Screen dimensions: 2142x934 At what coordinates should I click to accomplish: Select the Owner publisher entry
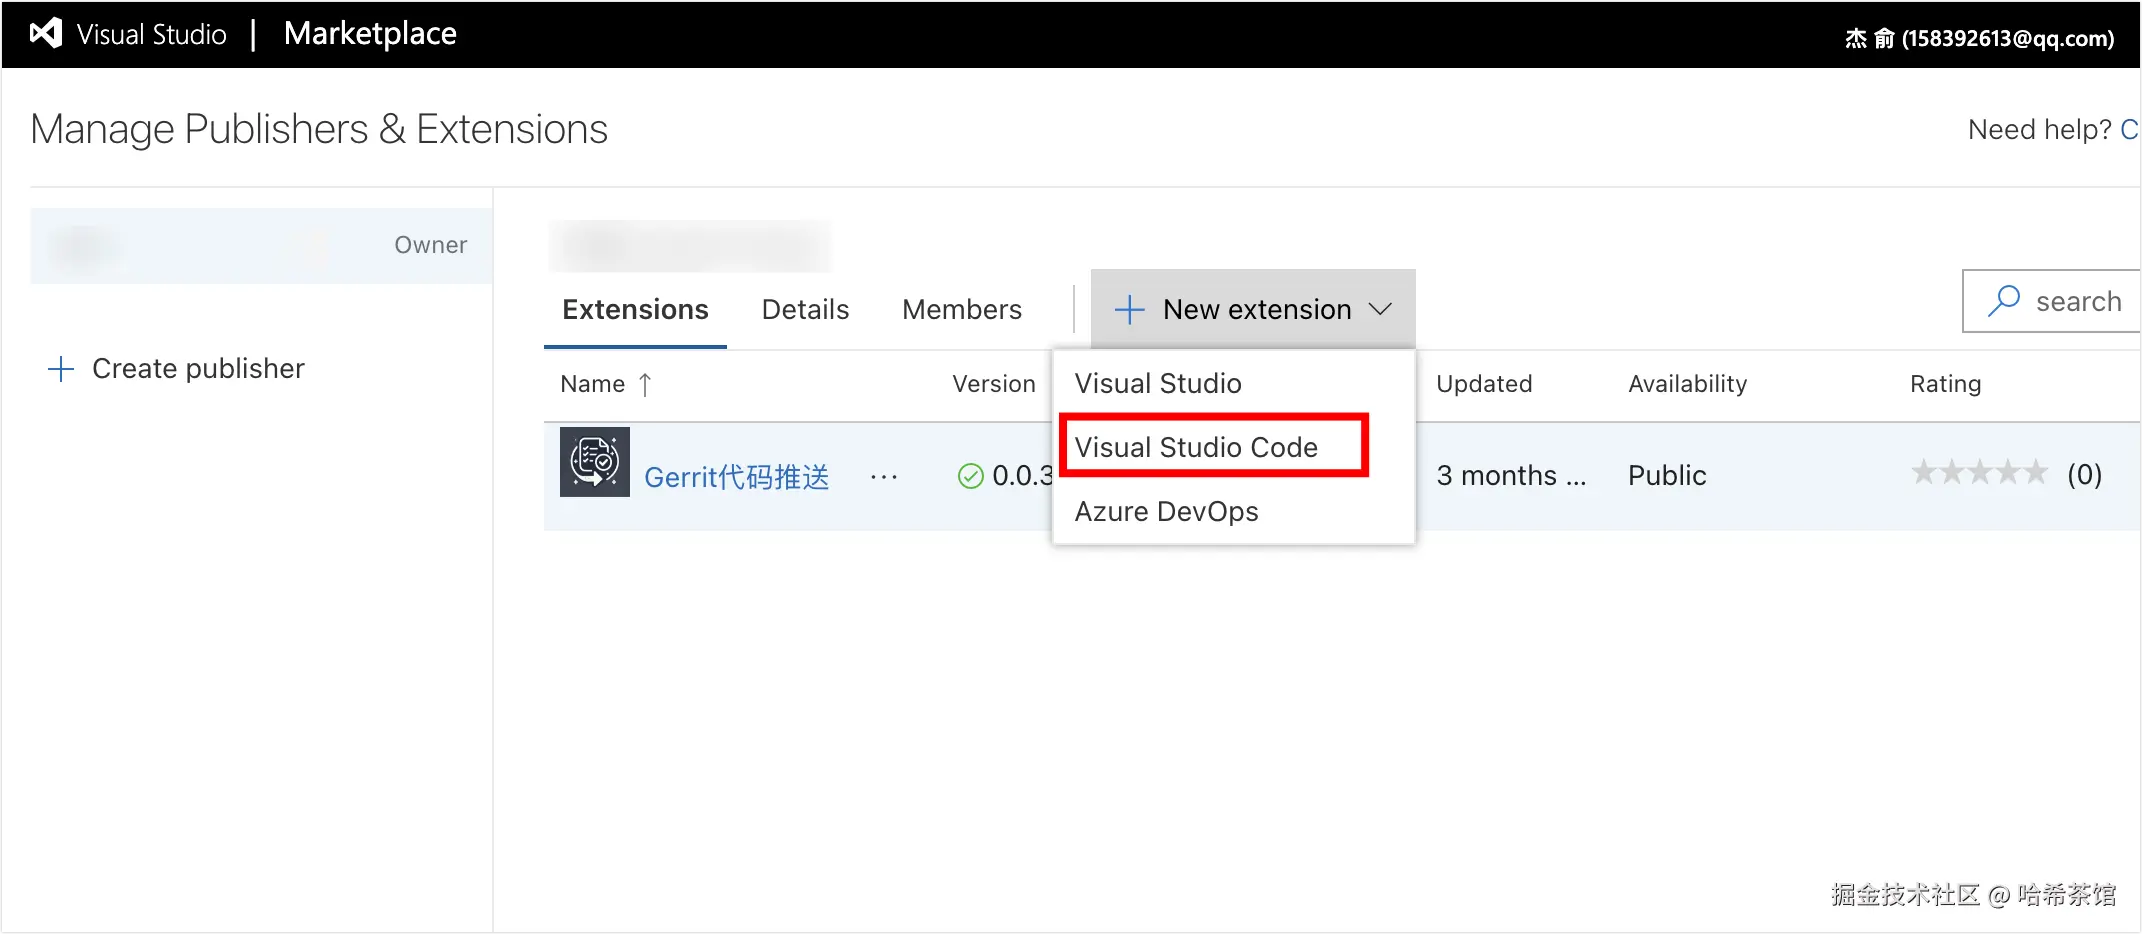point(261,246)
